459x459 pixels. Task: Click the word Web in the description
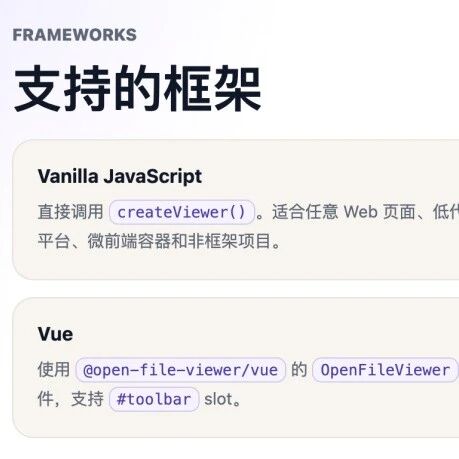click(360, 212)
